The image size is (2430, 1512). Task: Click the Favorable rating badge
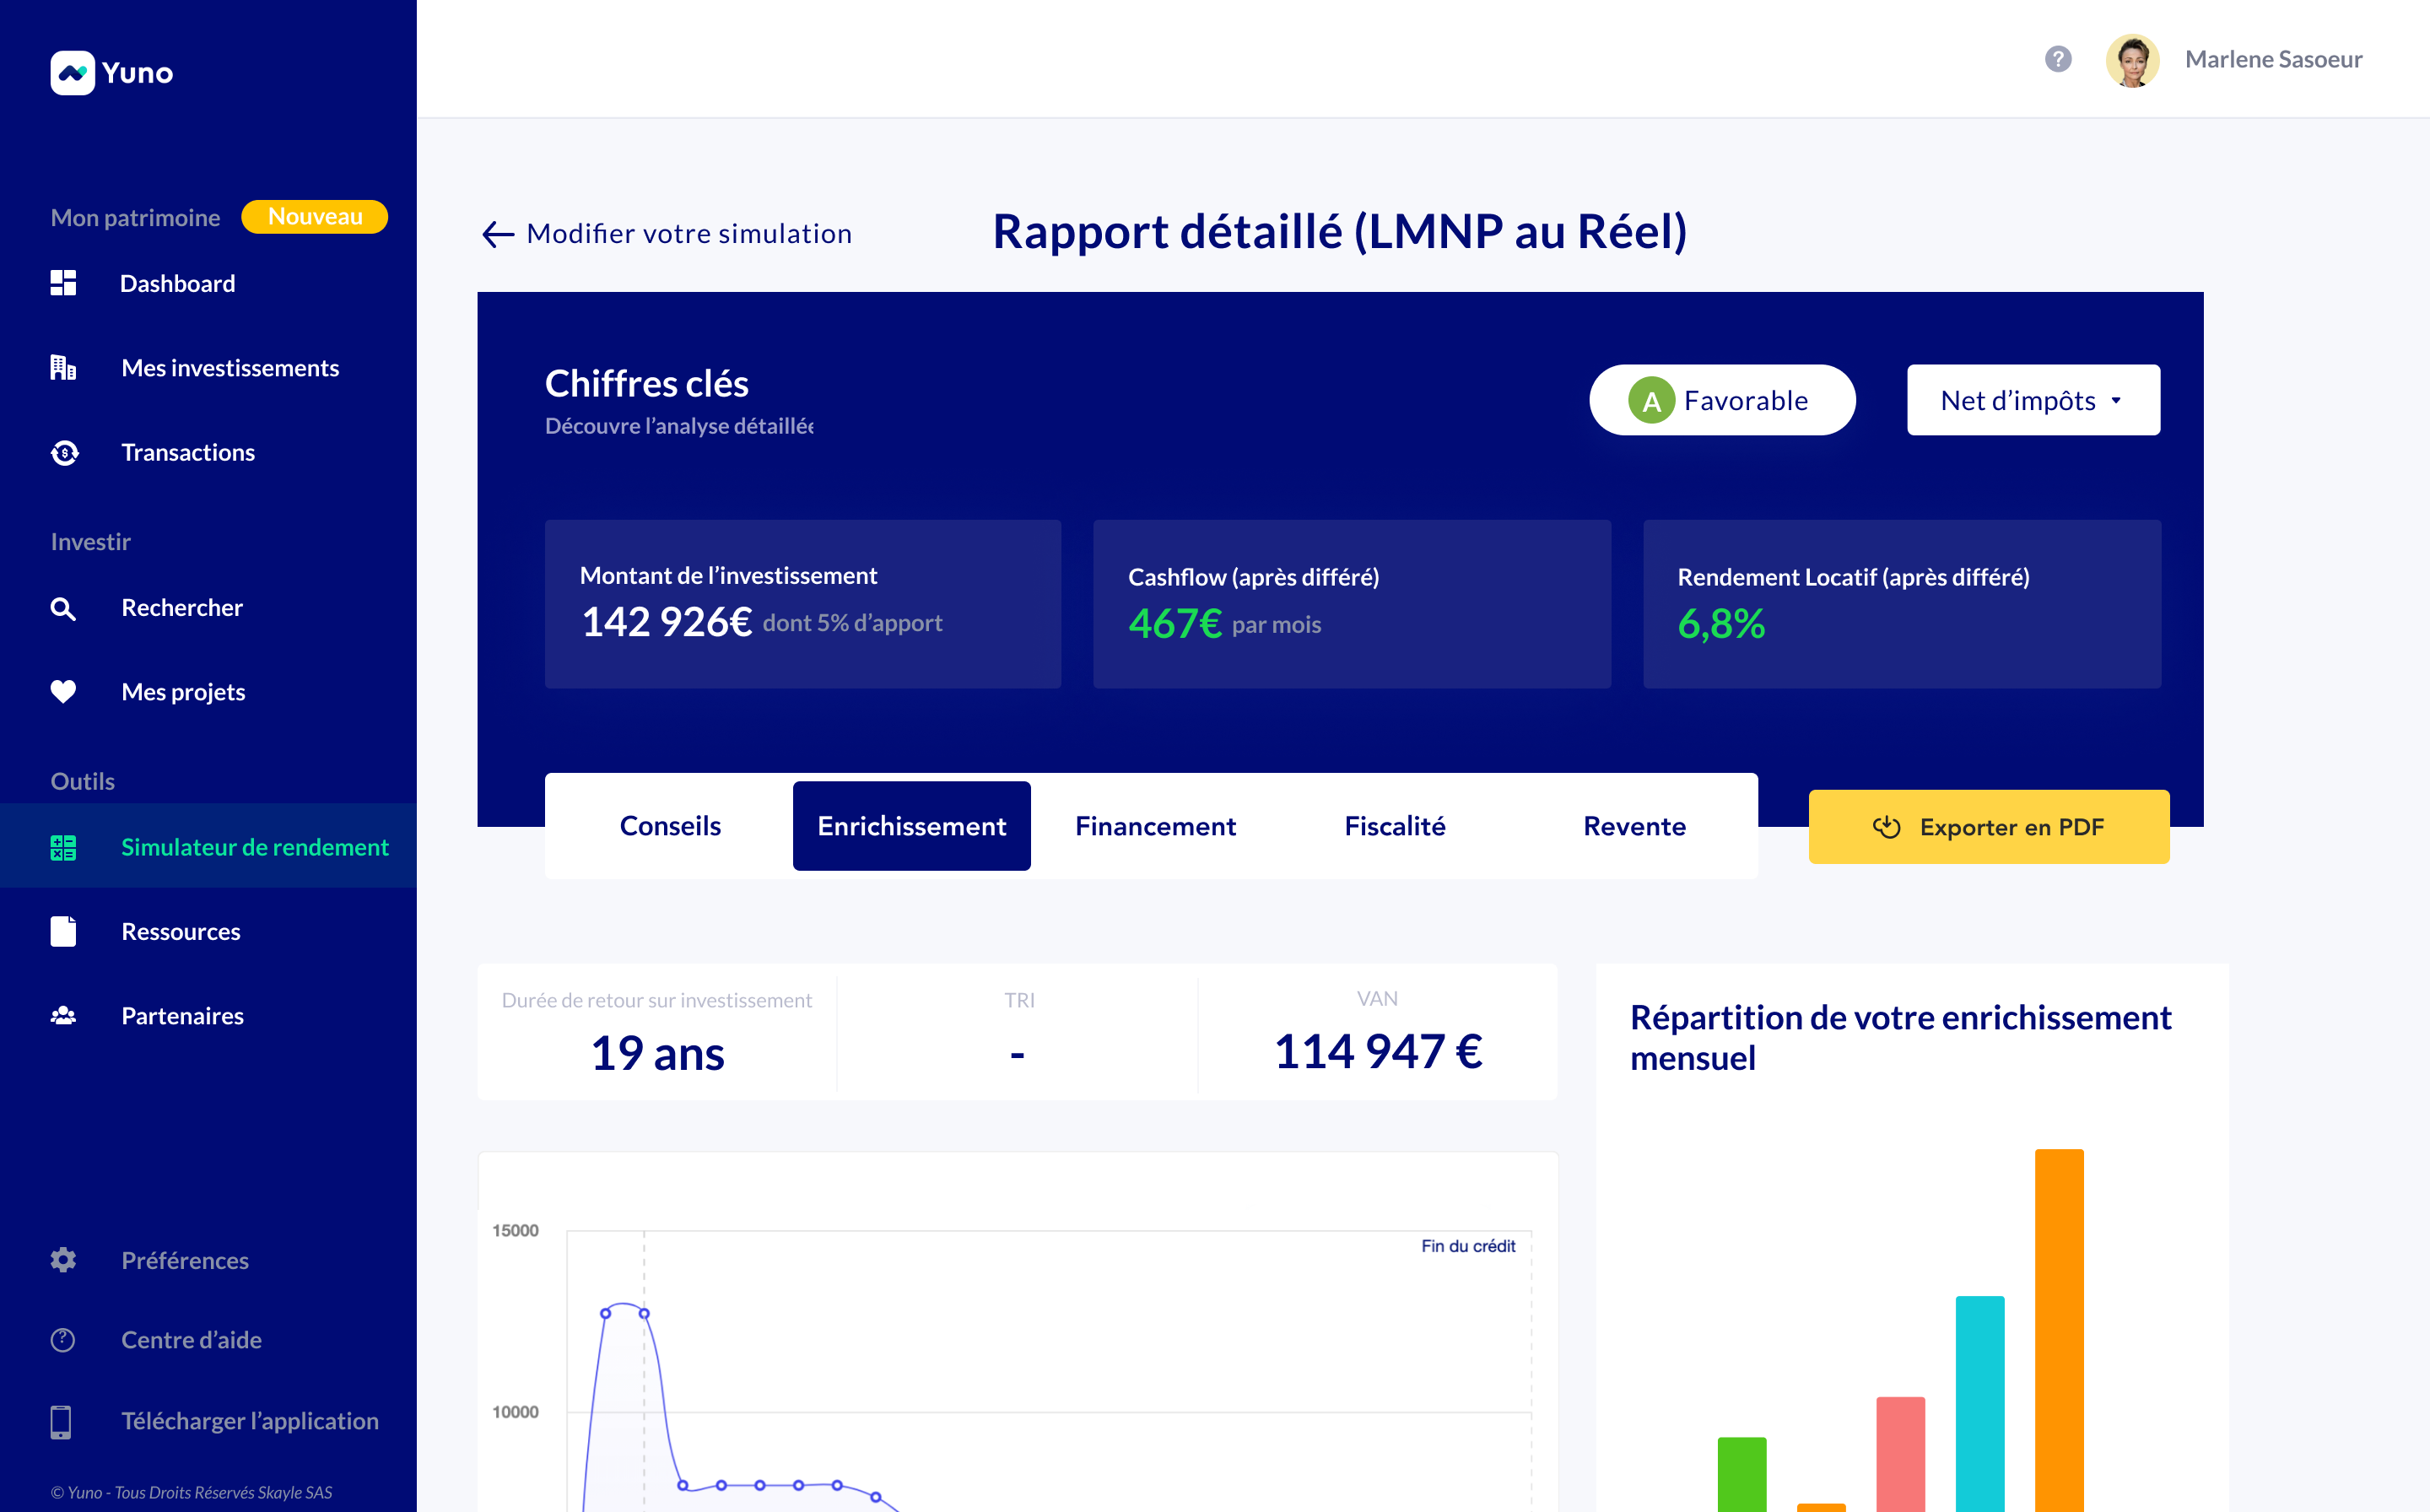point(1722,400)
